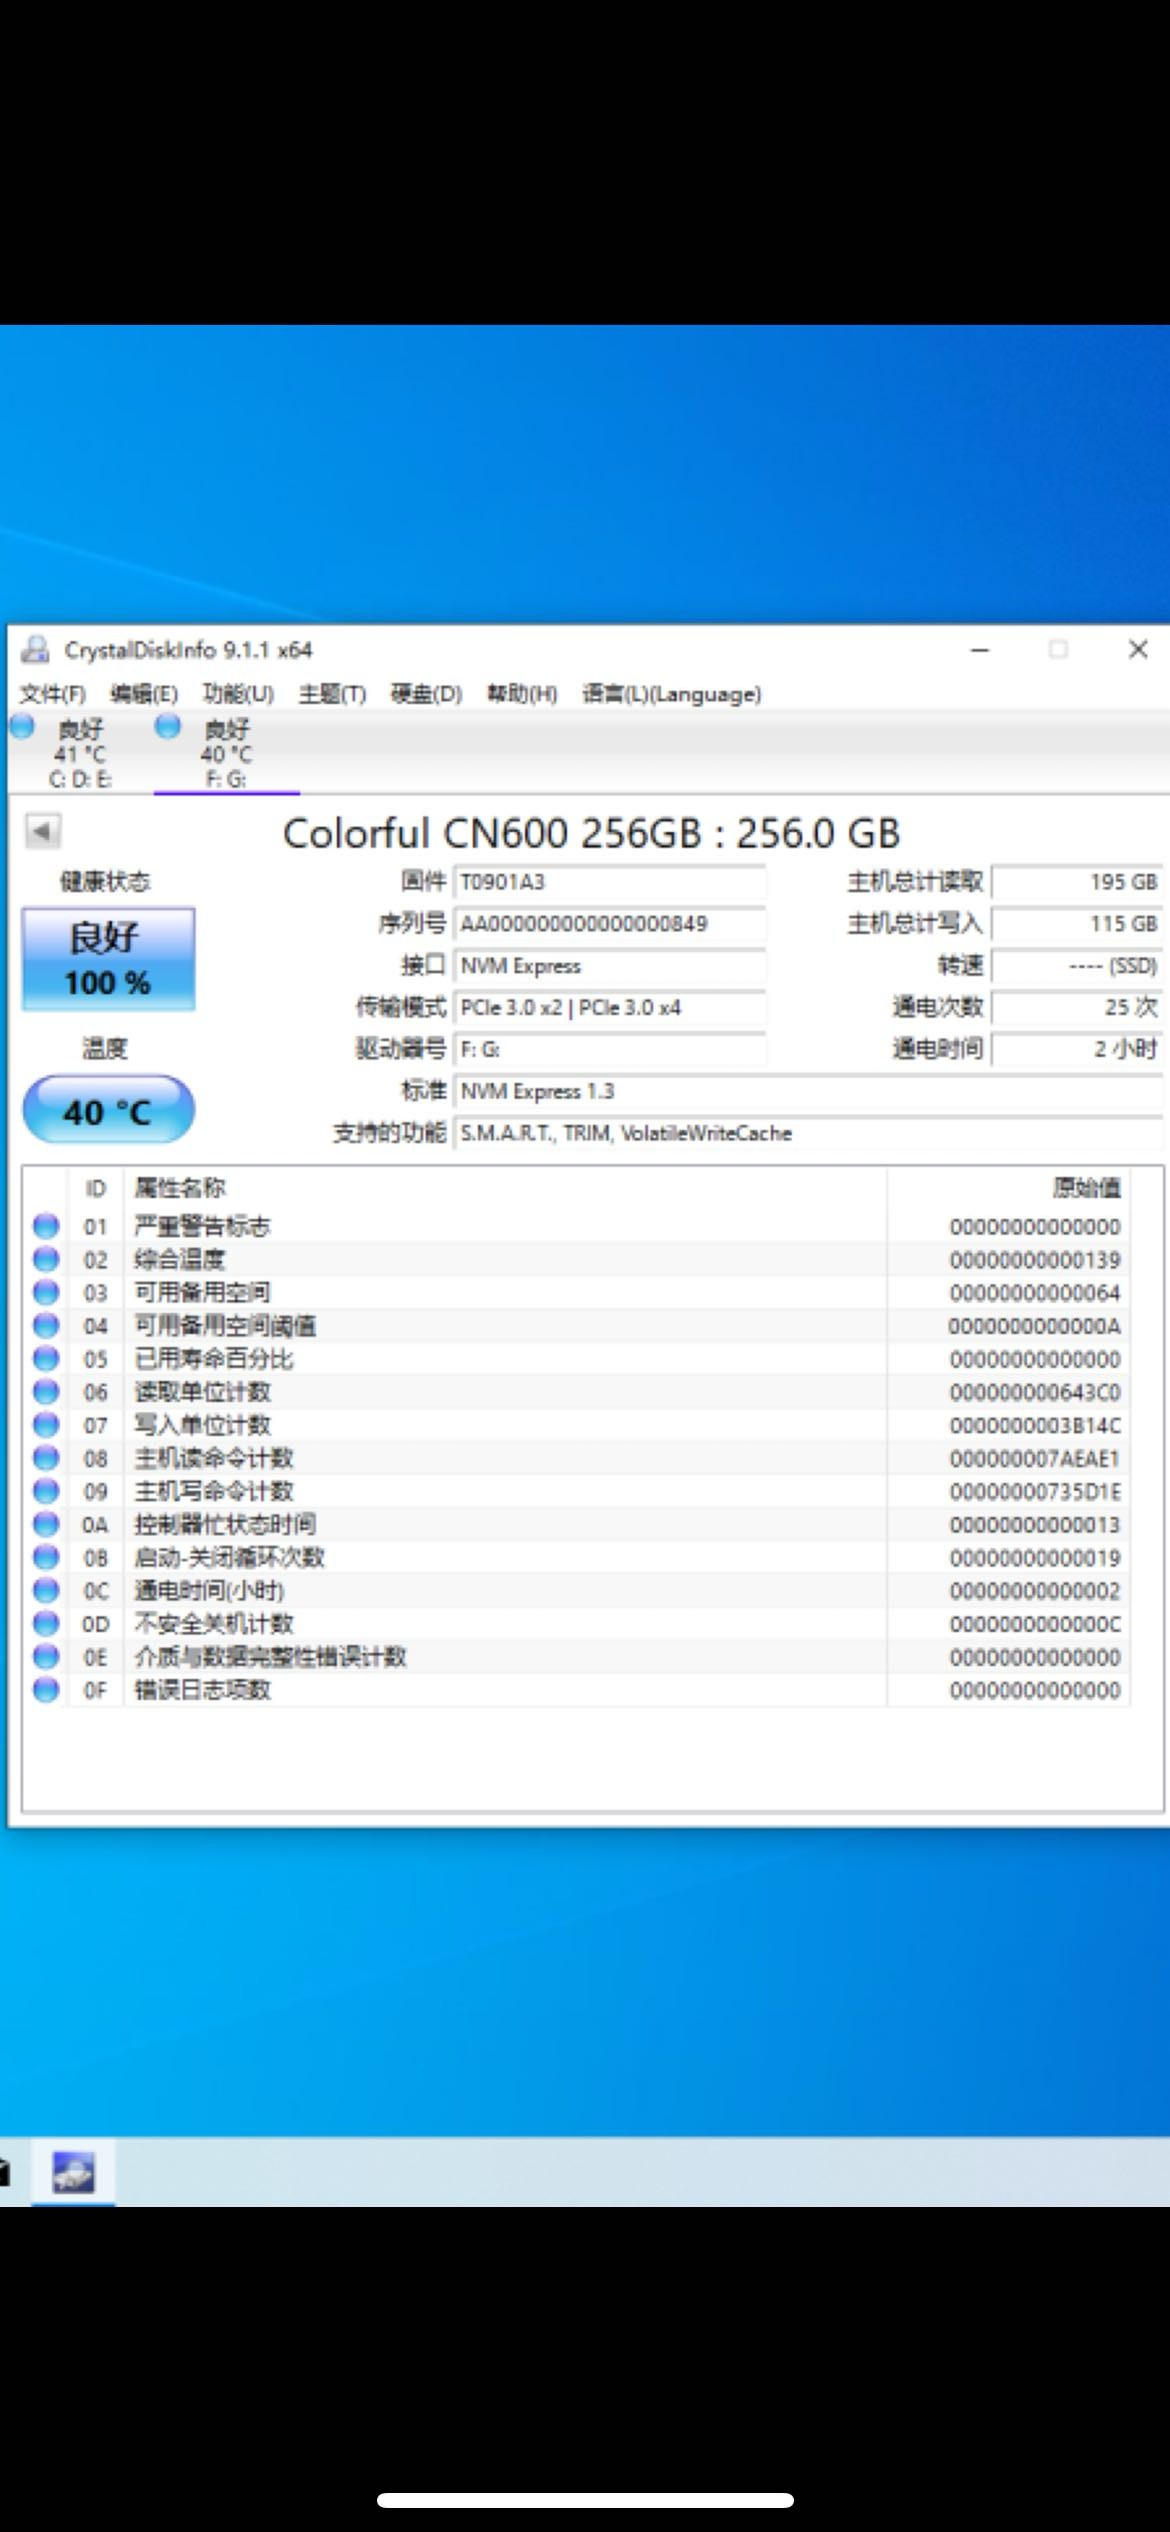Click the status circle for 不安全关机计数 row

pos(46,1623)
